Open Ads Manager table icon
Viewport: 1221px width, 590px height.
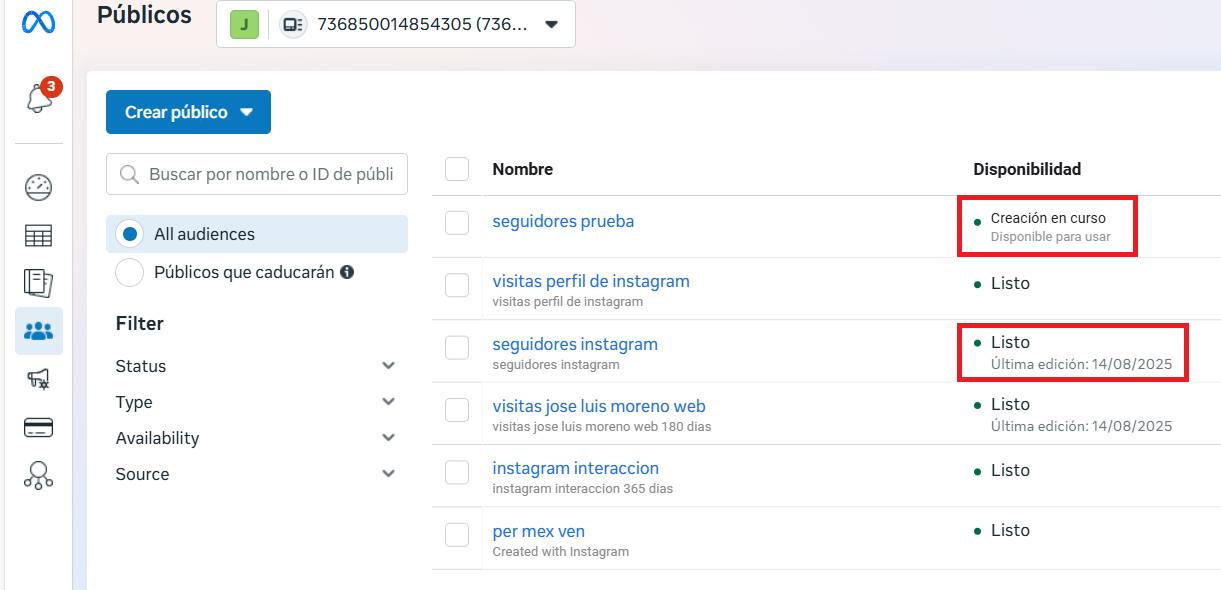[x=38, y=236]
